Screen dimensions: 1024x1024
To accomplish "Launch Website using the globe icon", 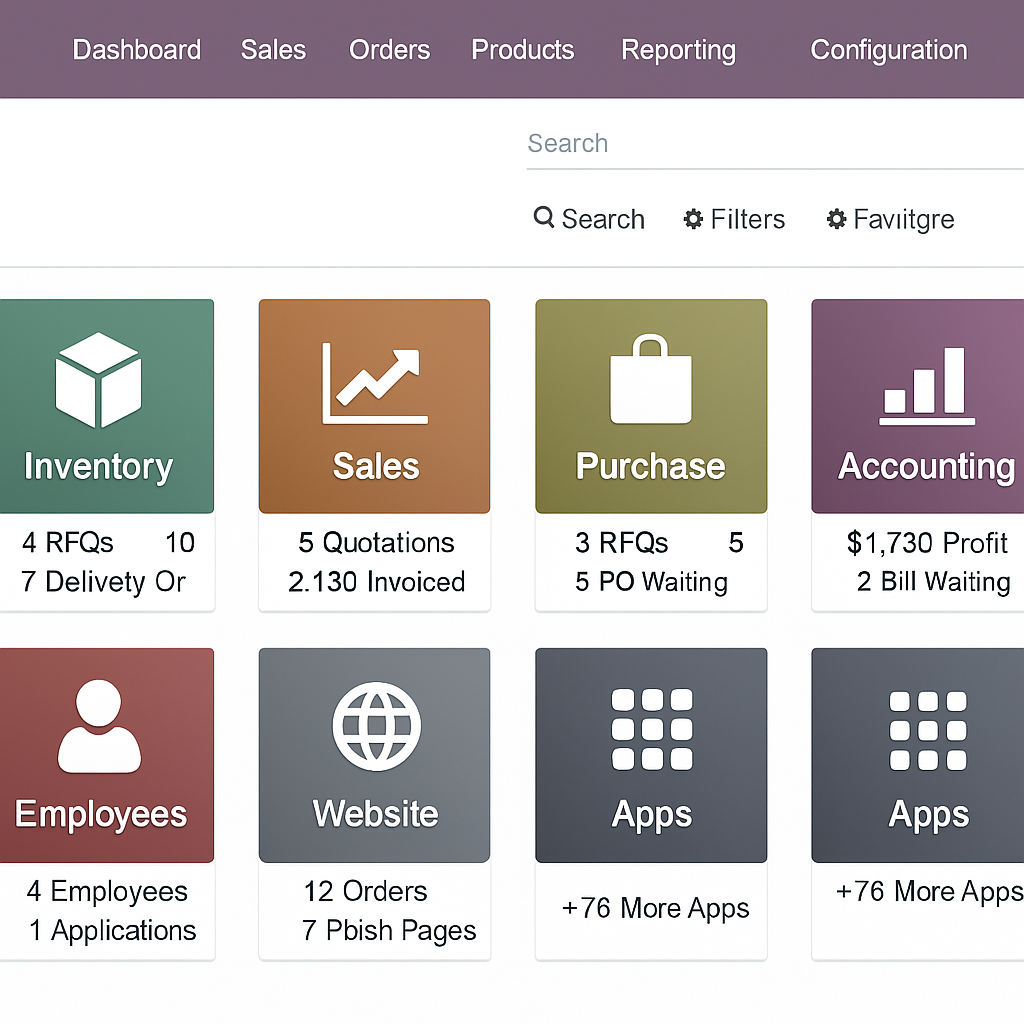I will point(375,727).
